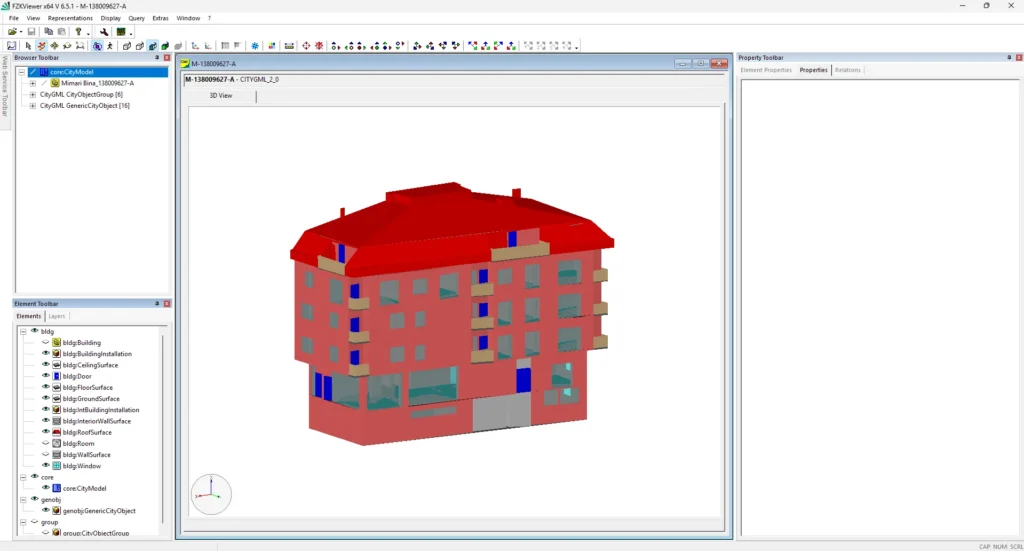Open settings with the wrench icon
The width and height of the screenshot is (1024, 551).
[x=104, y=31]
